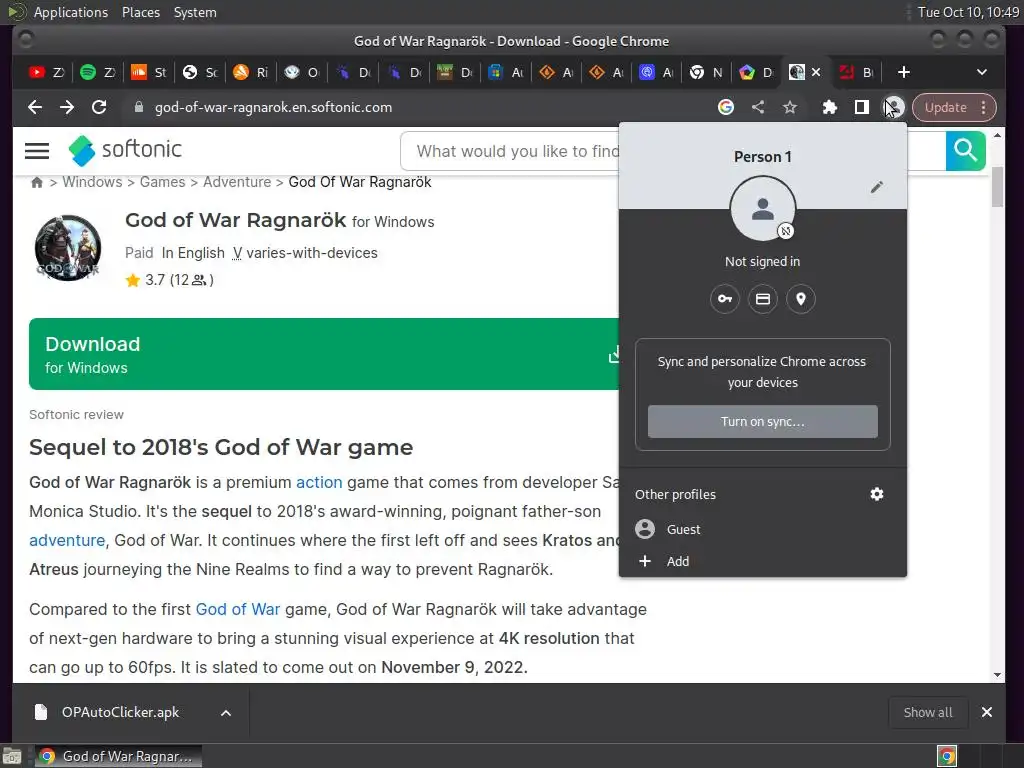
Task: Select the Guest profile
Action: [x=763, y=529]
